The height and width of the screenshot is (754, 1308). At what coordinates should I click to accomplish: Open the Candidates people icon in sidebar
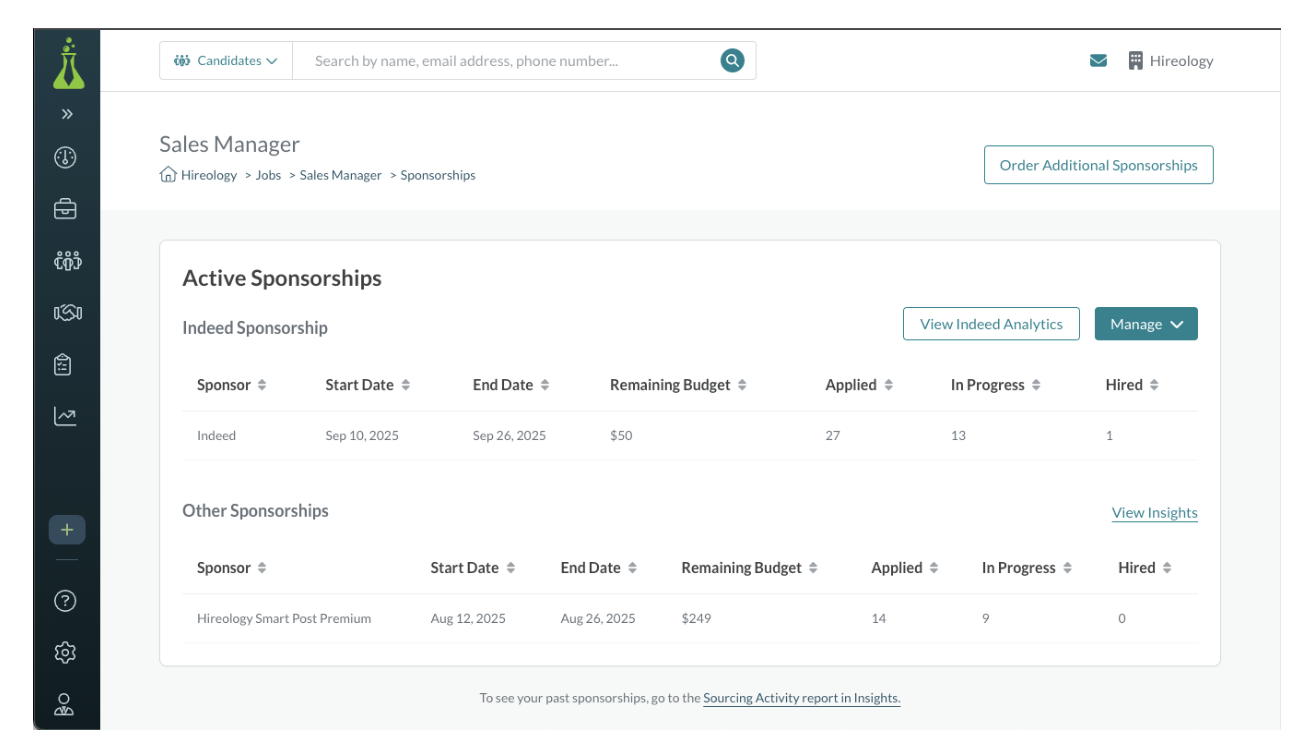point(67,261)
